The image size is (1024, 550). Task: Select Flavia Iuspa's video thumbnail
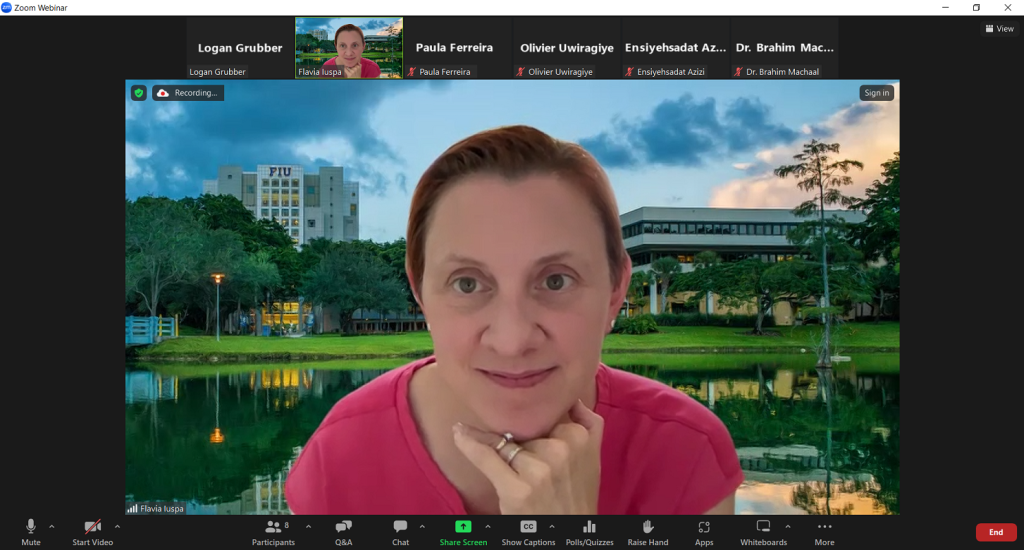[349, 47]
